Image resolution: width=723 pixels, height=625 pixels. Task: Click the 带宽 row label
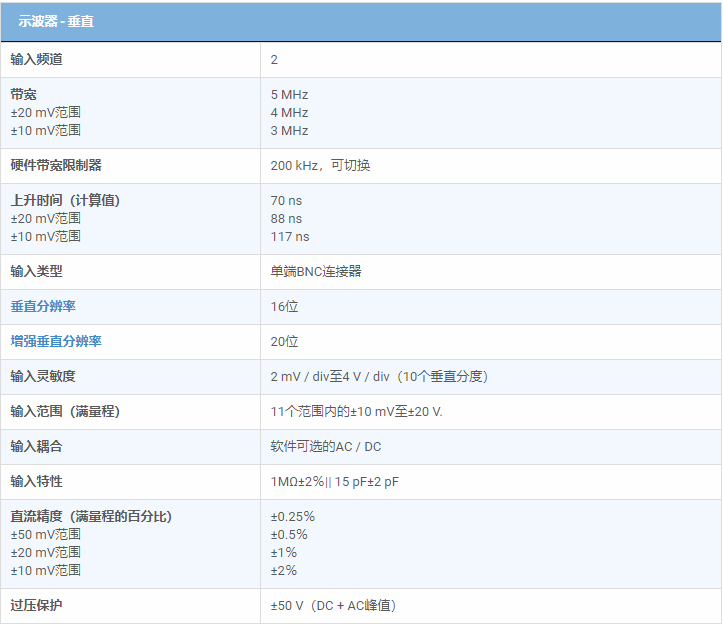click(x=24, y=94)
